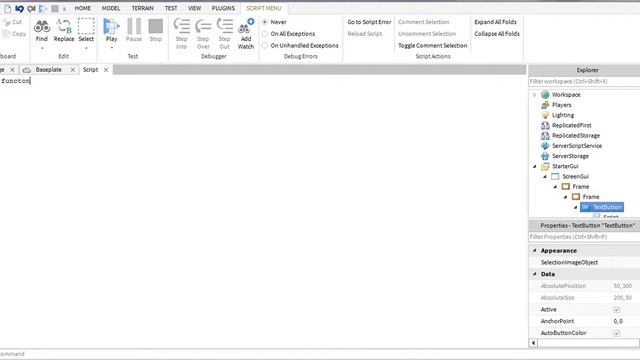Open the PLUGINS ribbon tab

click(223, 8)
